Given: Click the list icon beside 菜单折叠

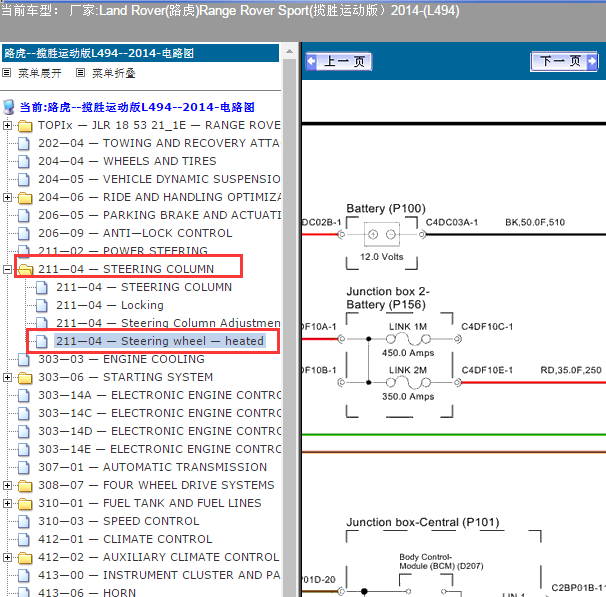Looking at the screenshot, I should pos(80,72).
